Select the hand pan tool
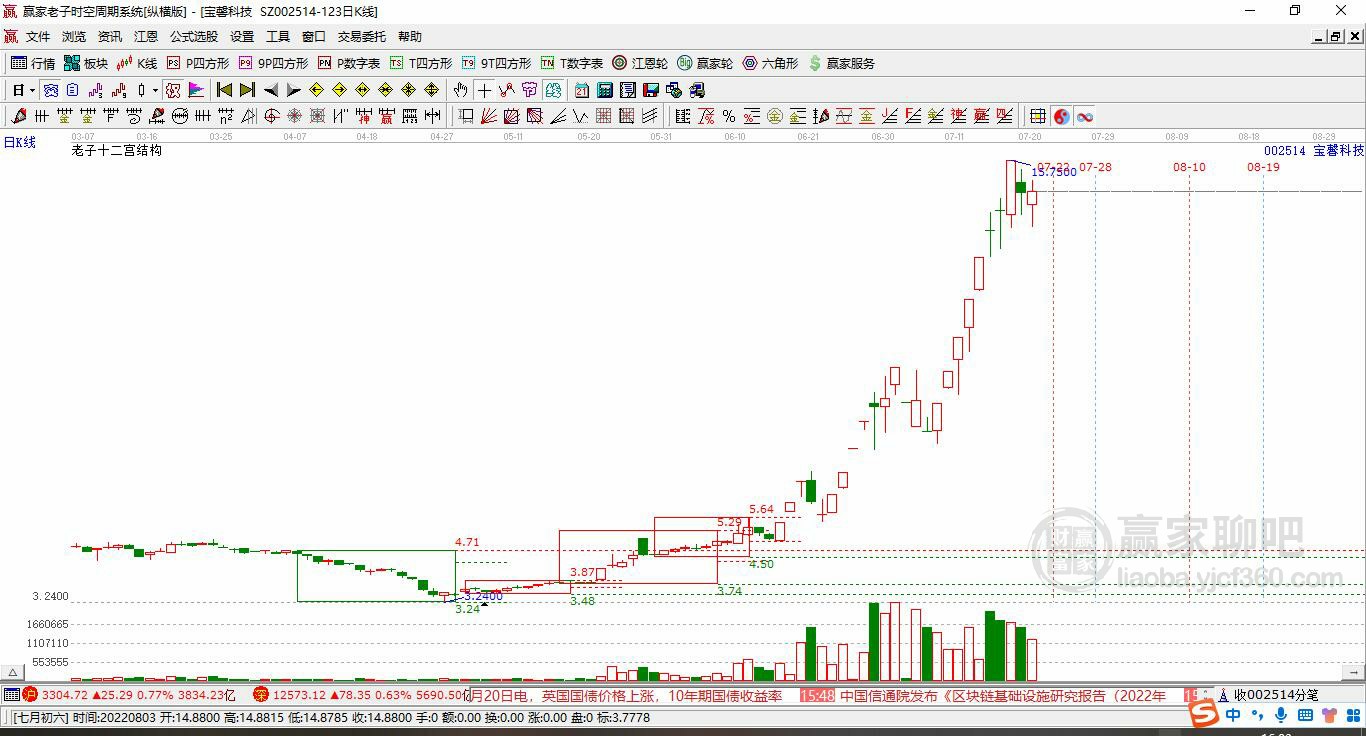 [460, 90]
